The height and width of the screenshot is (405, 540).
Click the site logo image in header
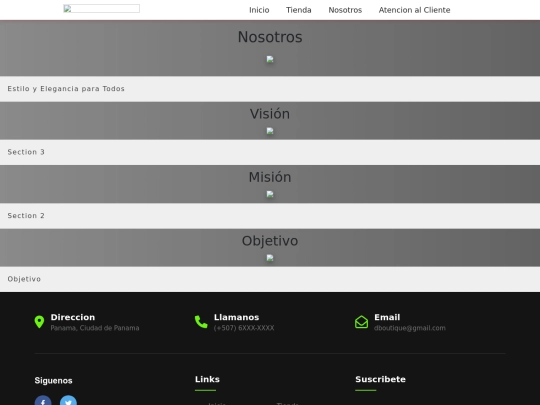(102, 9)
